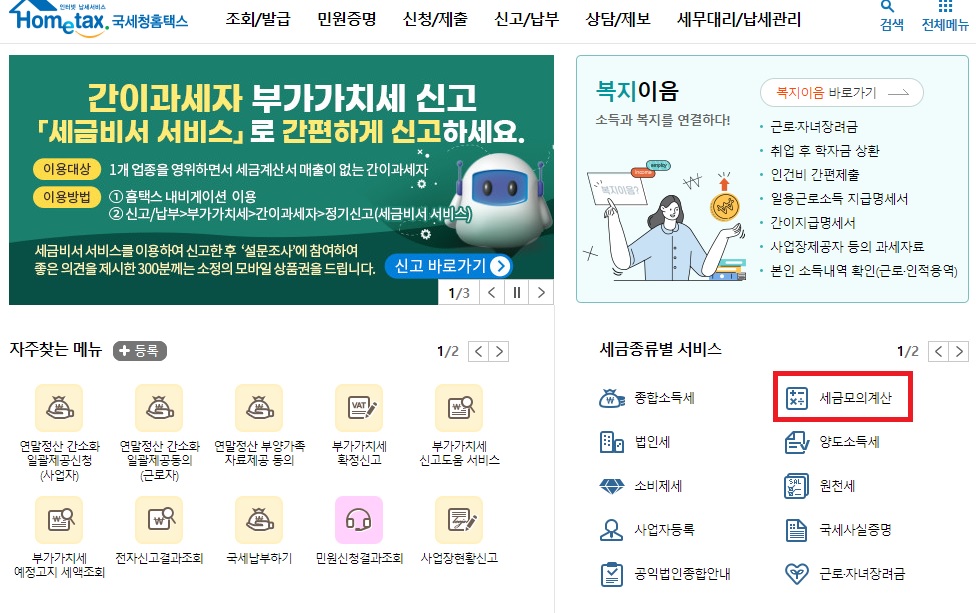Click the 복지이음 바로가기 button
The image size is (976, 613).
[x=842, y=93]
